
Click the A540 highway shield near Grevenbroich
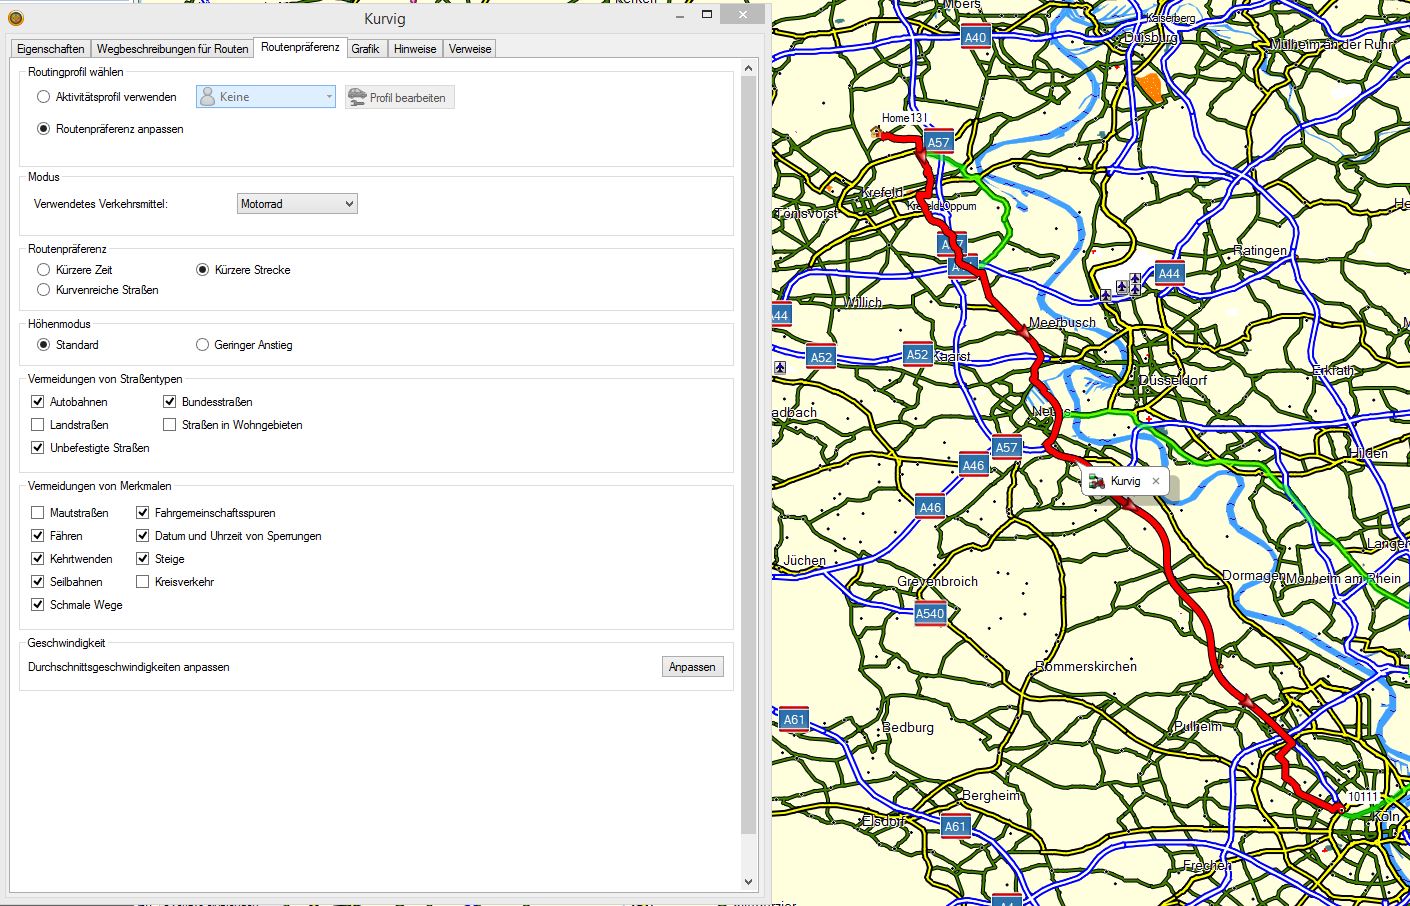(x=929, y=614)
